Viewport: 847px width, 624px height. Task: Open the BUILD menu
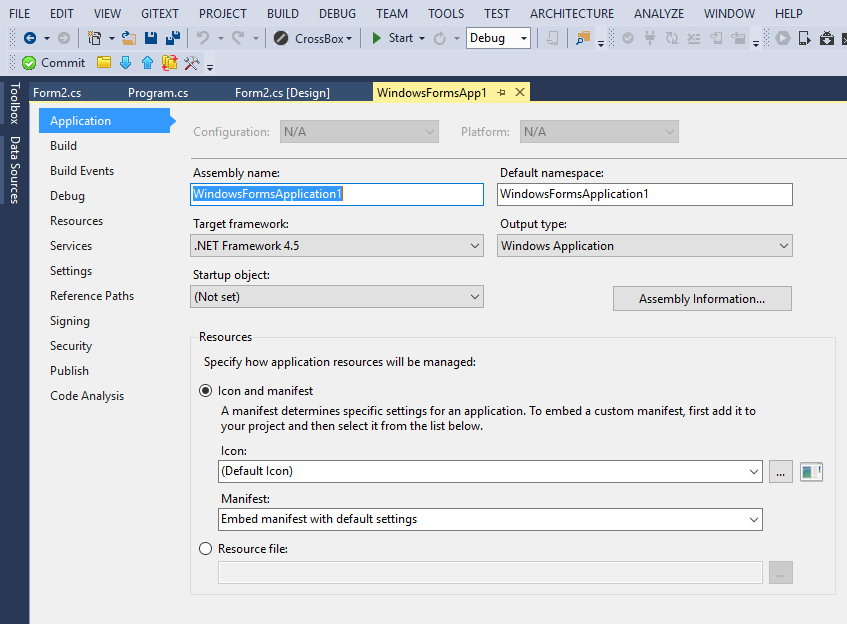click(283, 14)
